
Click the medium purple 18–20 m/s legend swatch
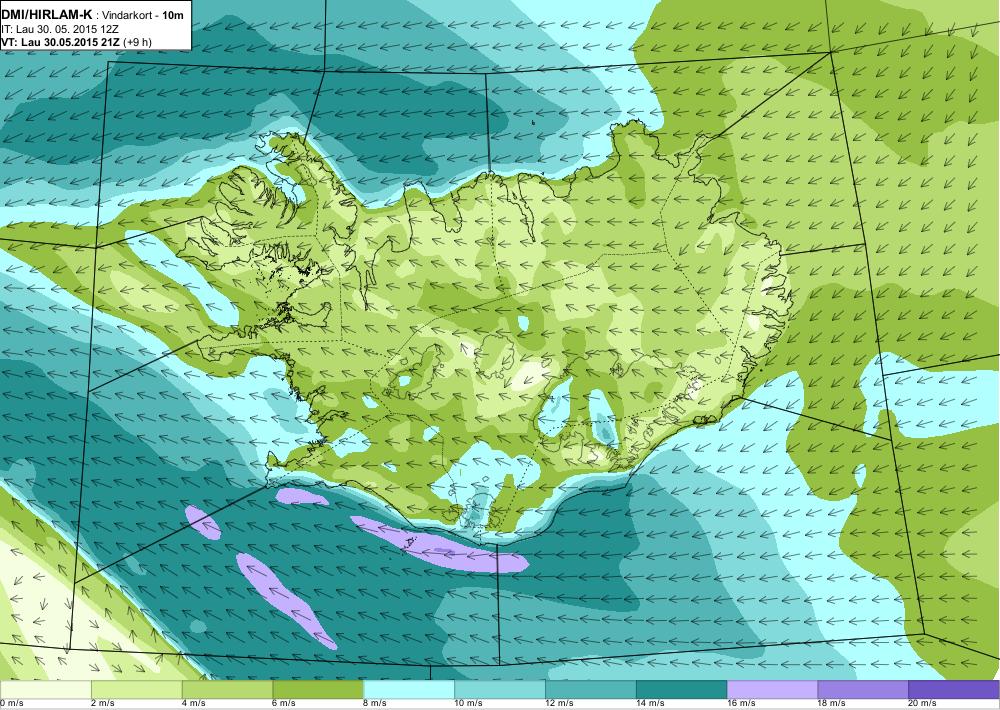coord(864,690)
